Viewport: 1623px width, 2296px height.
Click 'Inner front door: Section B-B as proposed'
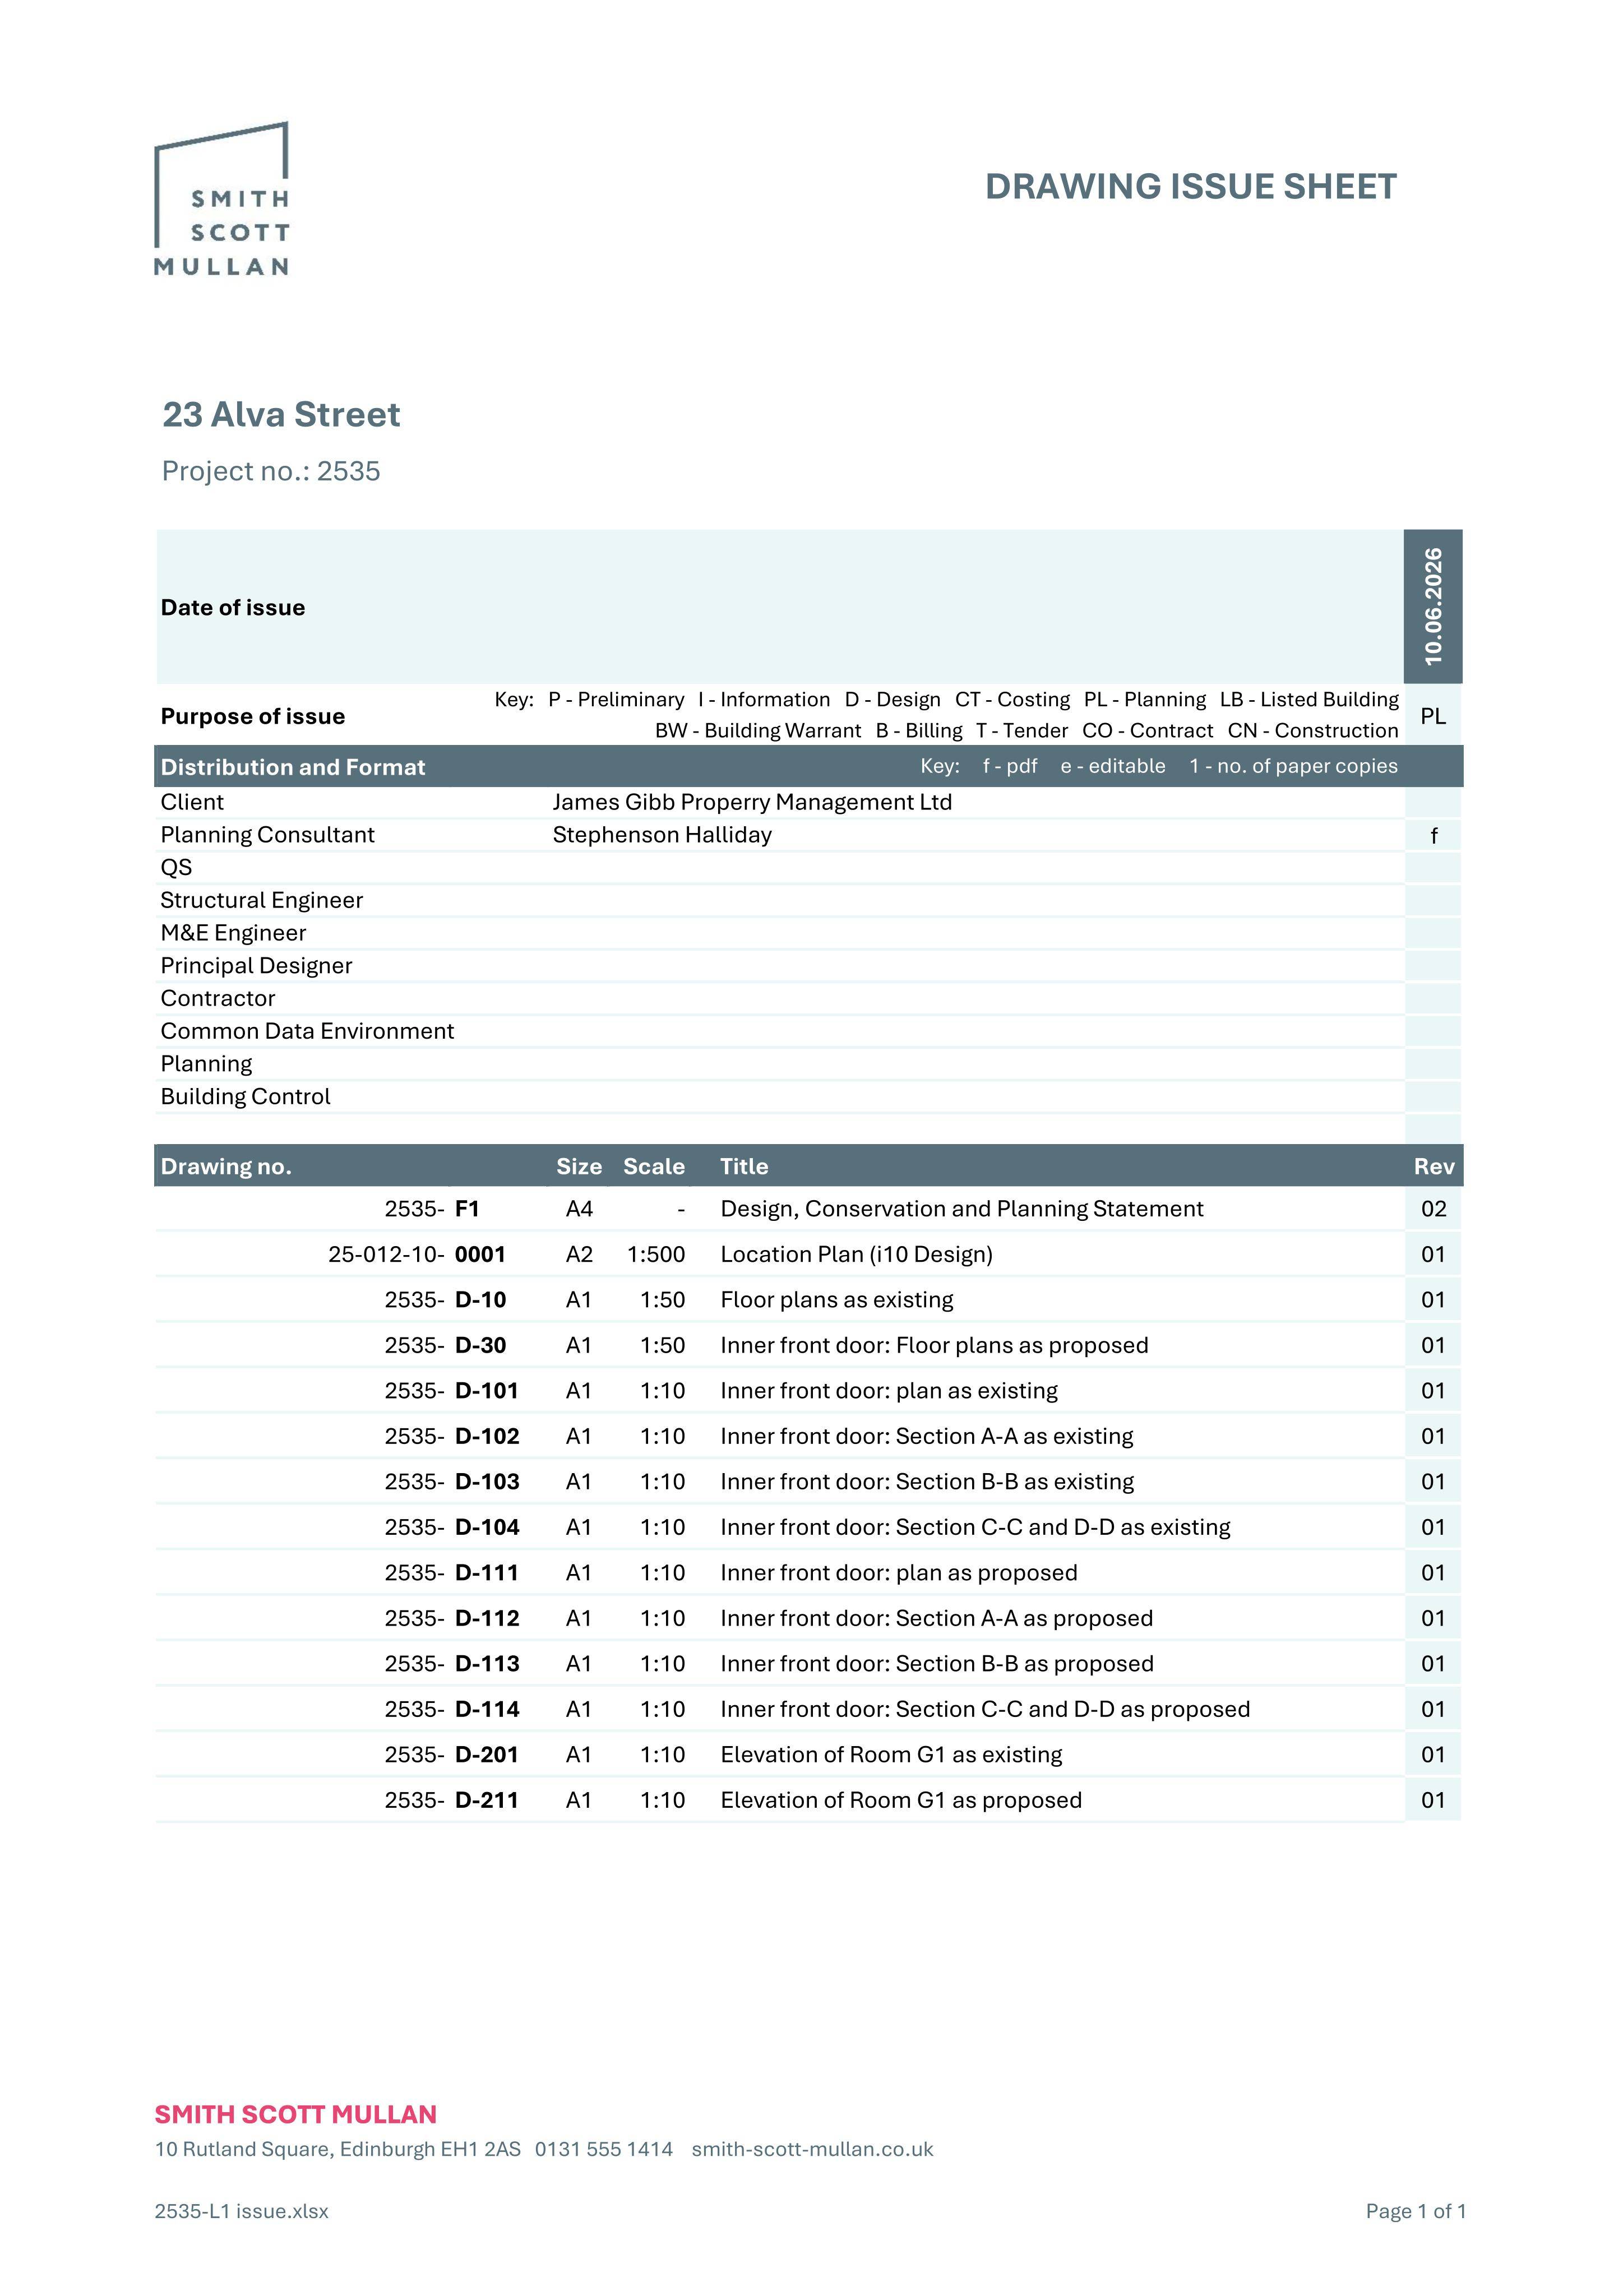(936, 1664)
